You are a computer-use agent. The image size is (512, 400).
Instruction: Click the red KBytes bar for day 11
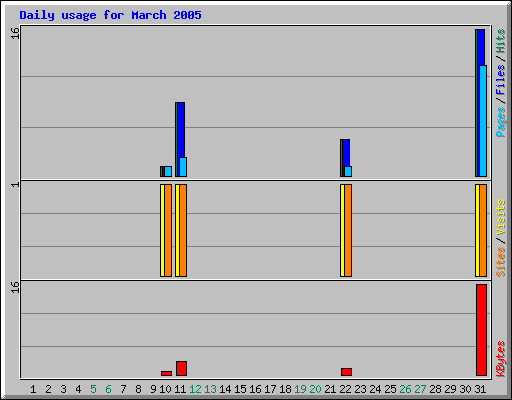coord(181,368)
